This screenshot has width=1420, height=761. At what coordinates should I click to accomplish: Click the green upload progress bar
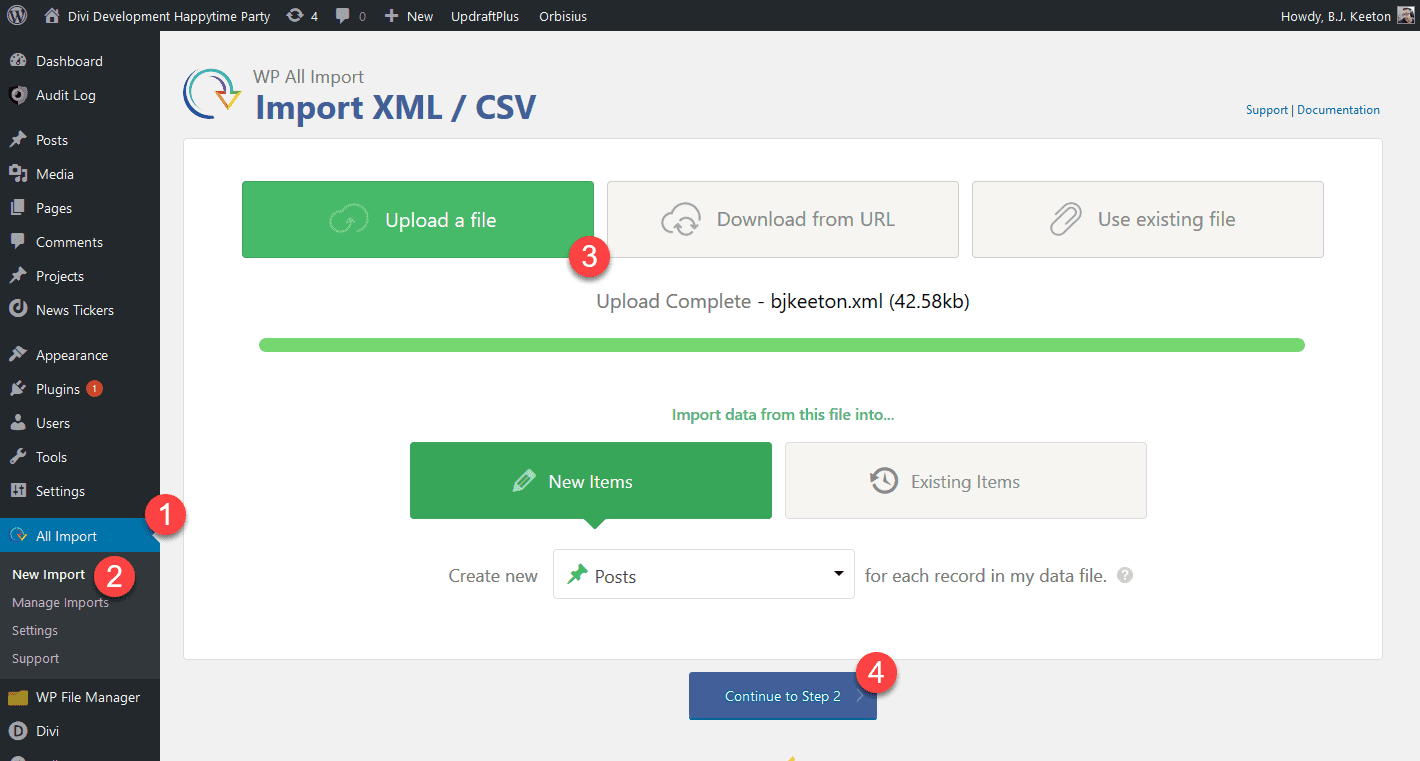(x=782, y=344)
